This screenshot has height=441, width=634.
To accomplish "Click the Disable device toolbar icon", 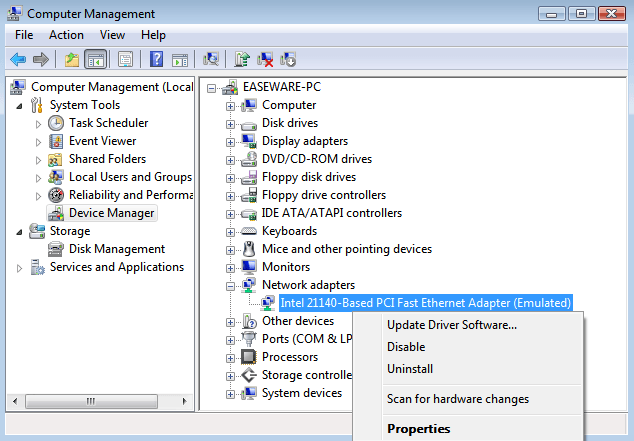I will [x=288, y=59].
